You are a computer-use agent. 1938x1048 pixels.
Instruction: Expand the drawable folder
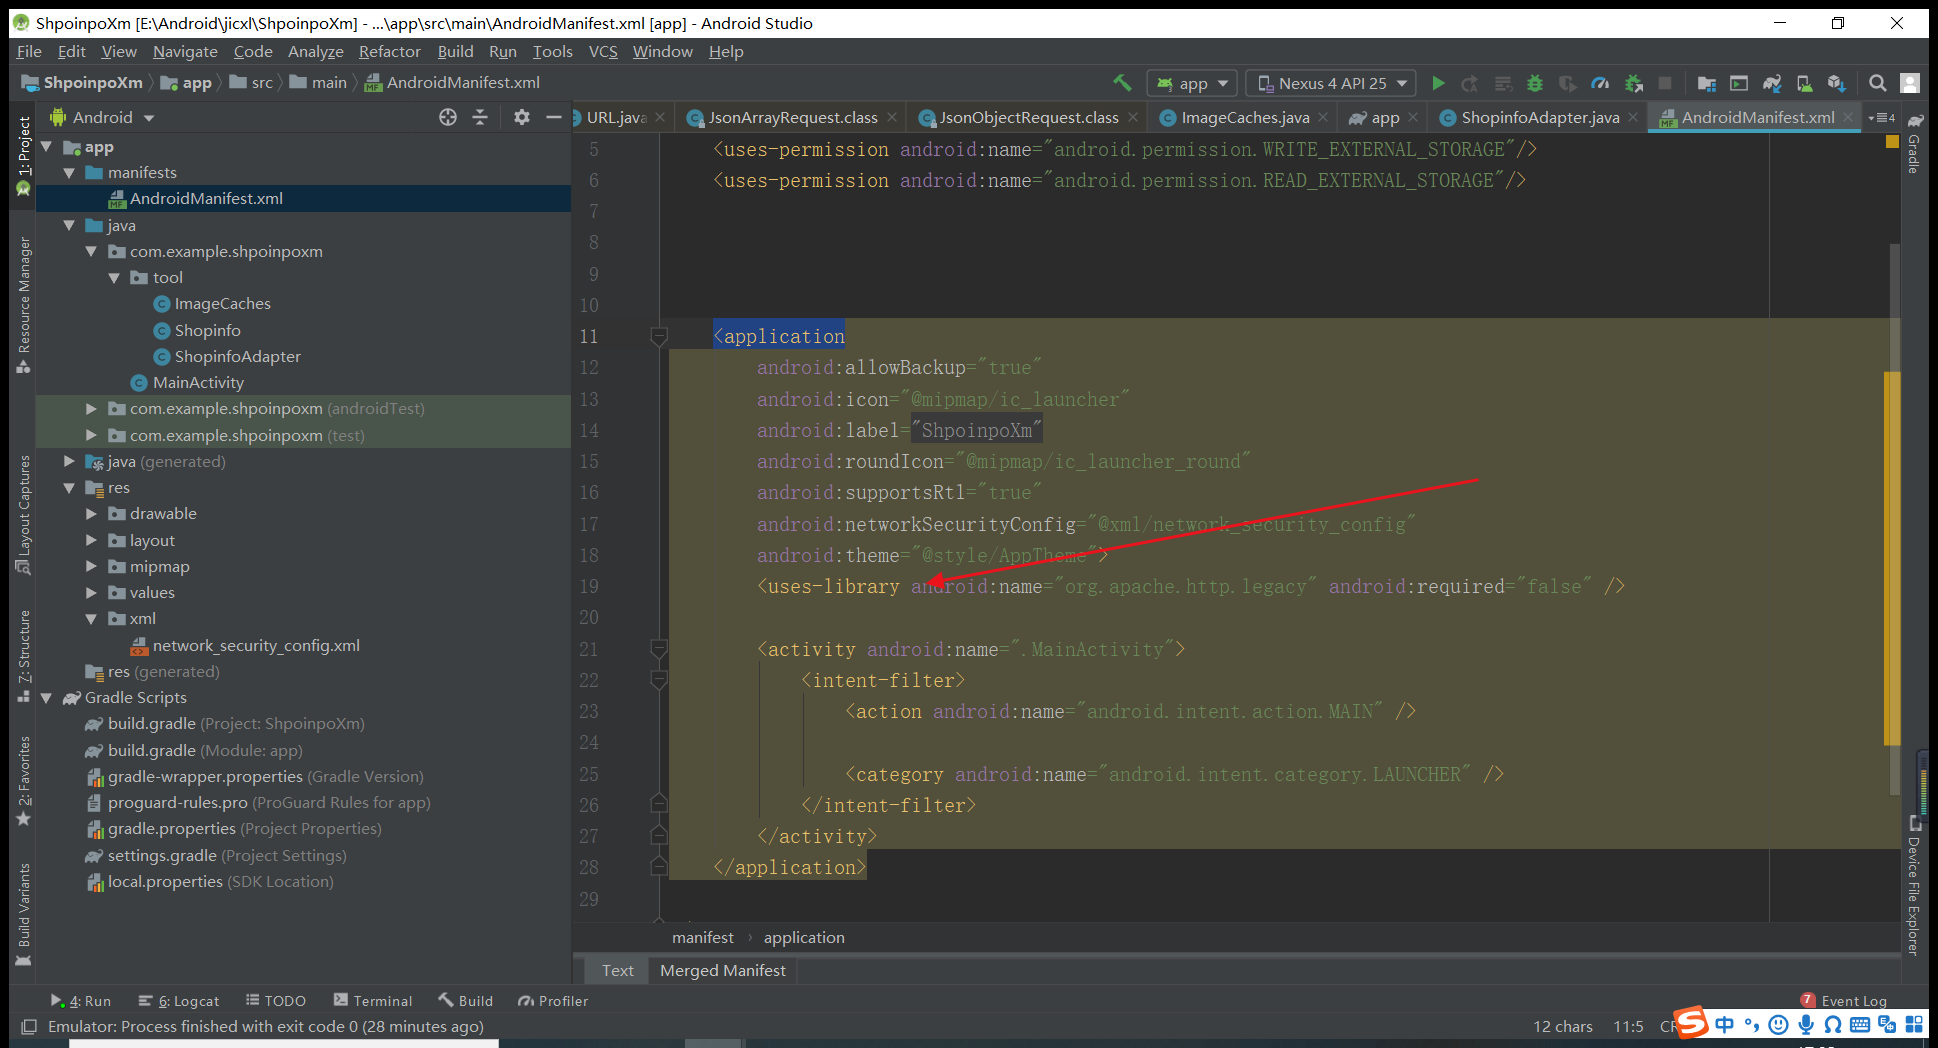[91, 514]
